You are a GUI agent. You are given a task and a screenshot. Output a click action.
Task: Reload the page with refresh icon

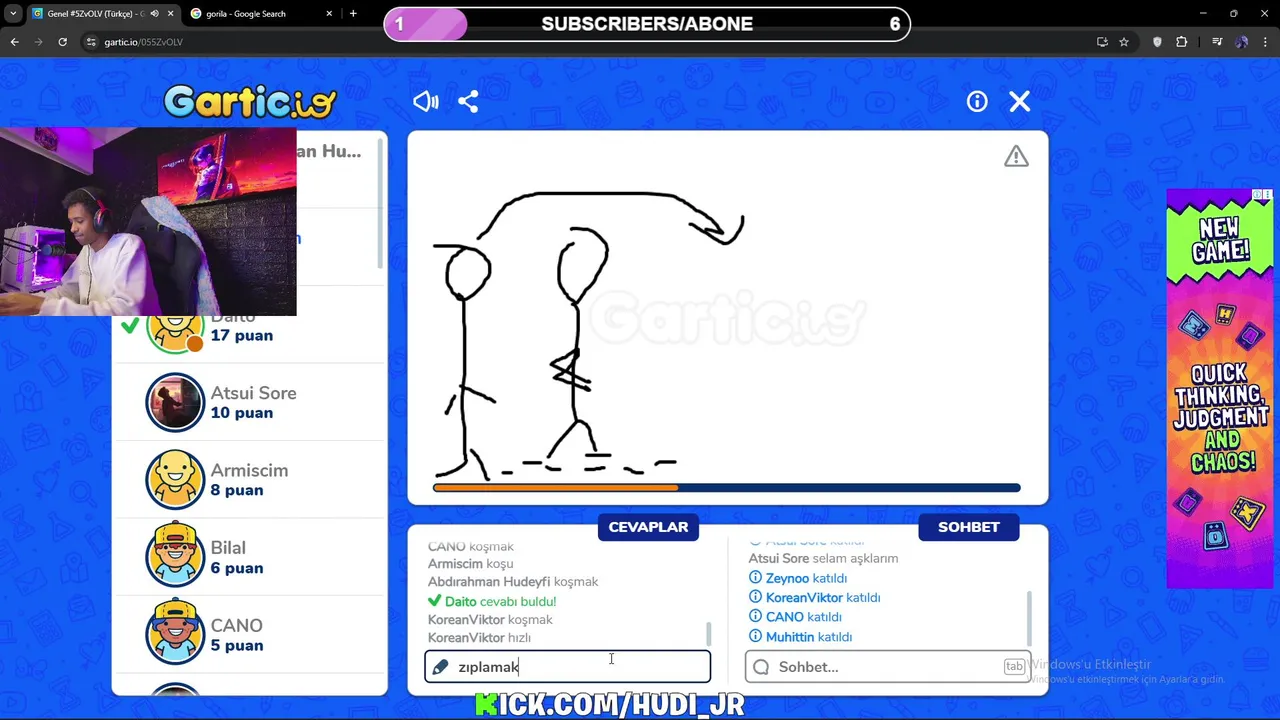click(x=62, y=42)
